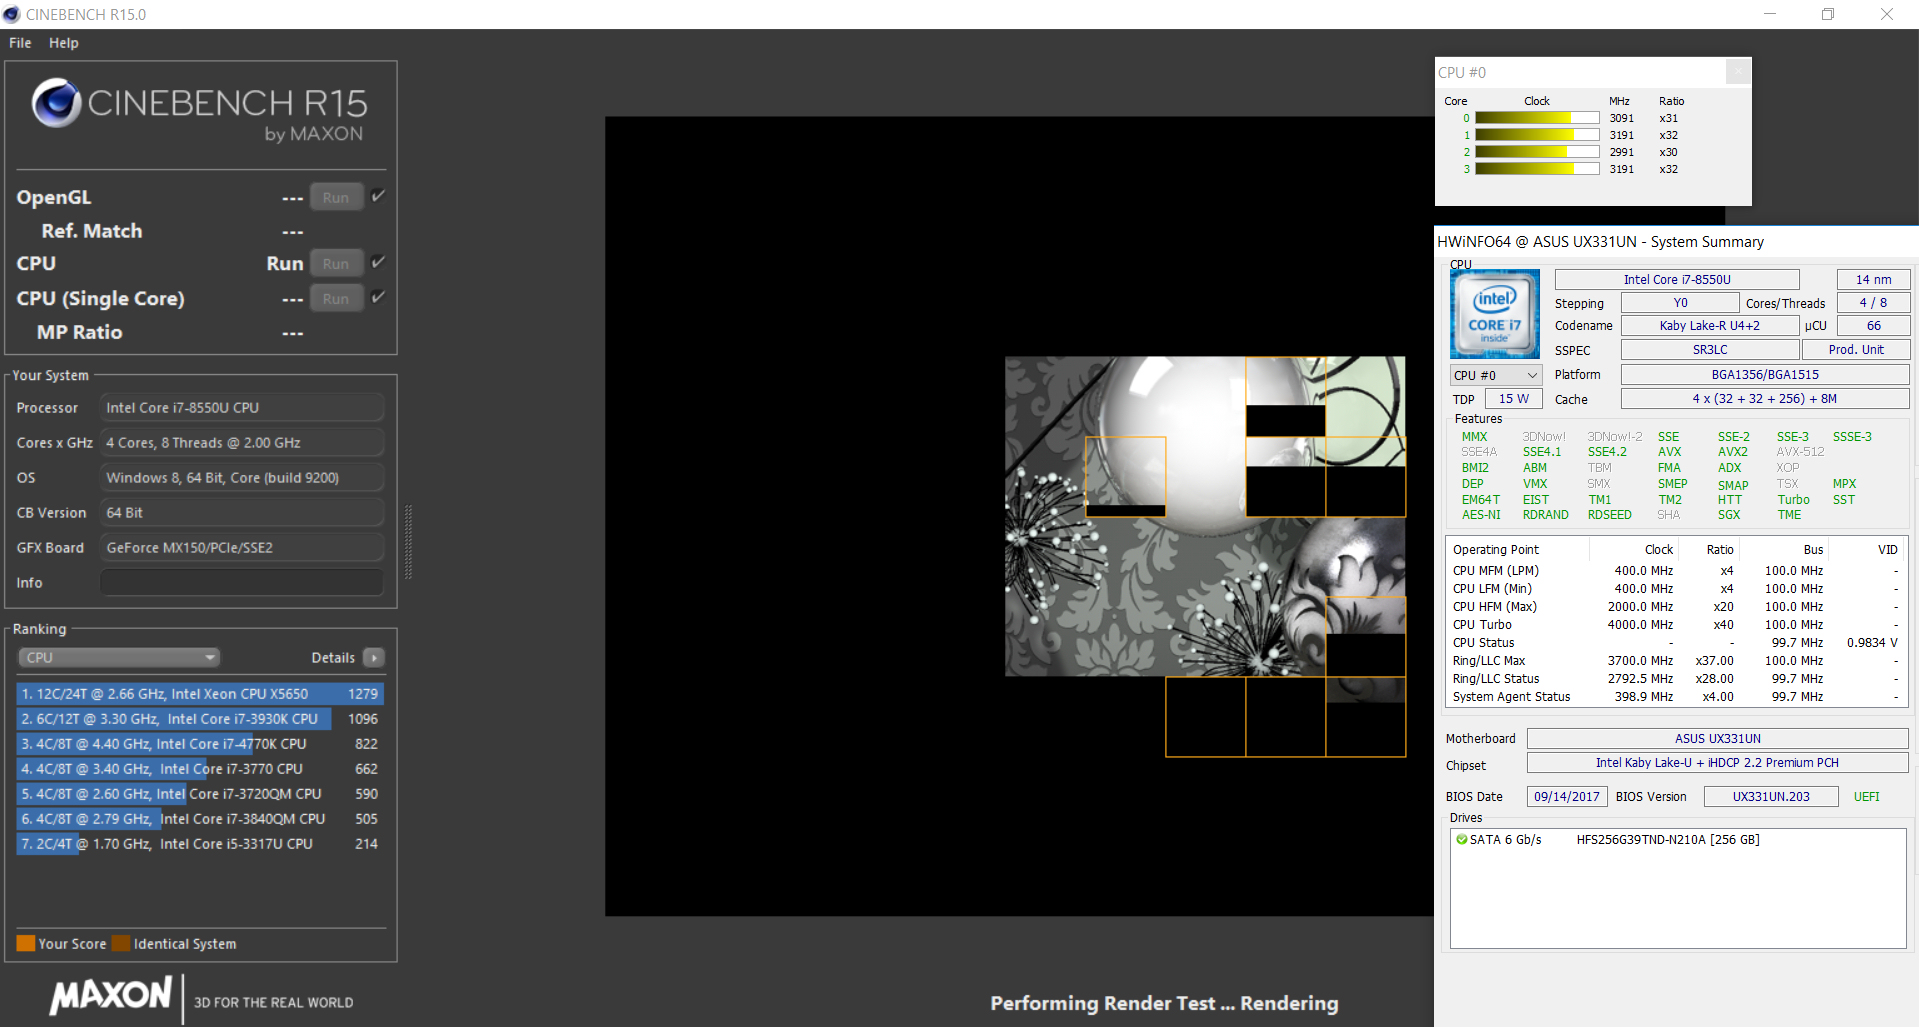
Task: Click the Your Score orange swatch
Action: pos(26,943)
